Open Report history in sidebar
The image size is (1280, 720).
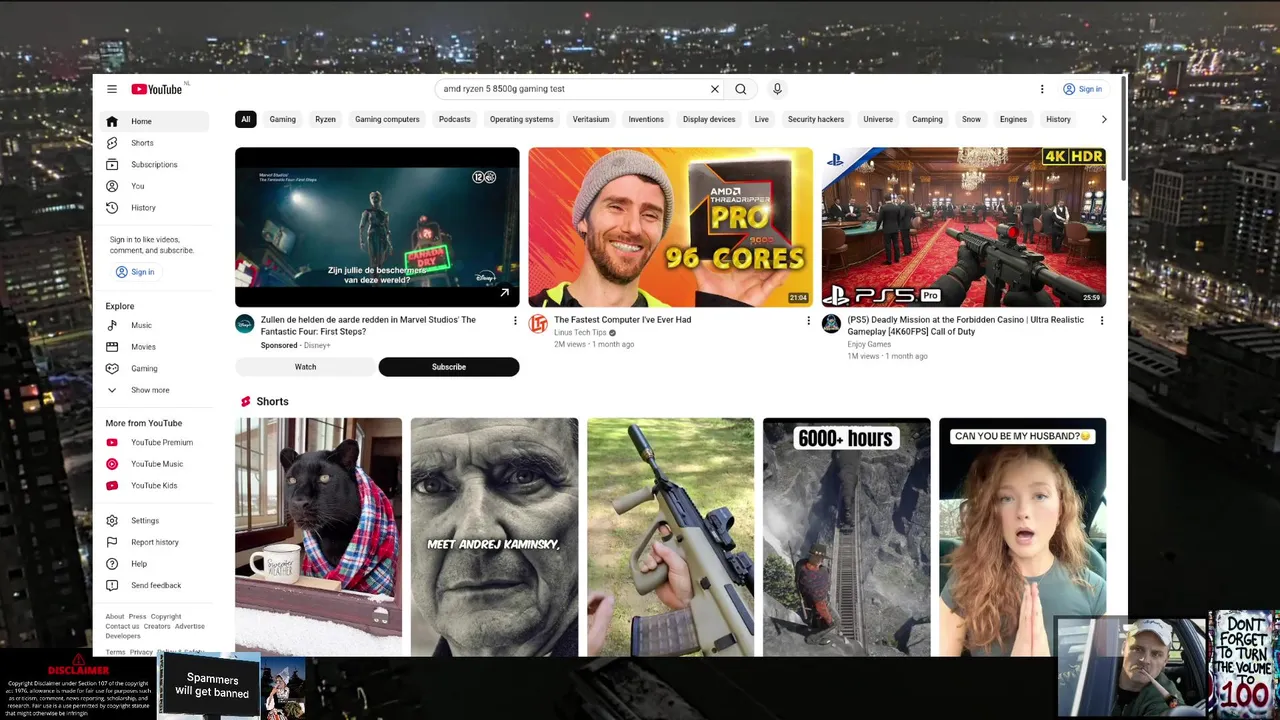(x=154, y=542)
